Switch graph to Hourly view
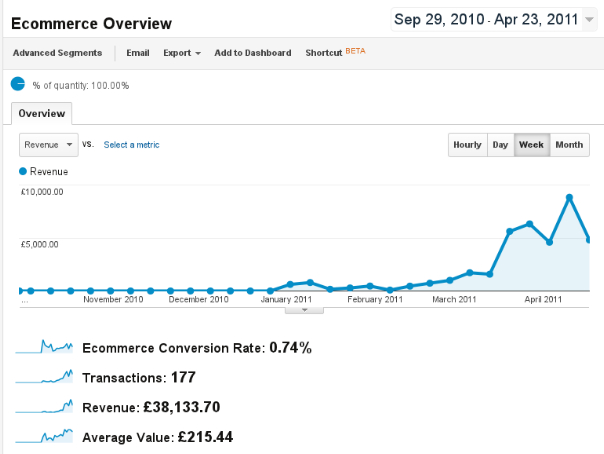 coord(468,145)
